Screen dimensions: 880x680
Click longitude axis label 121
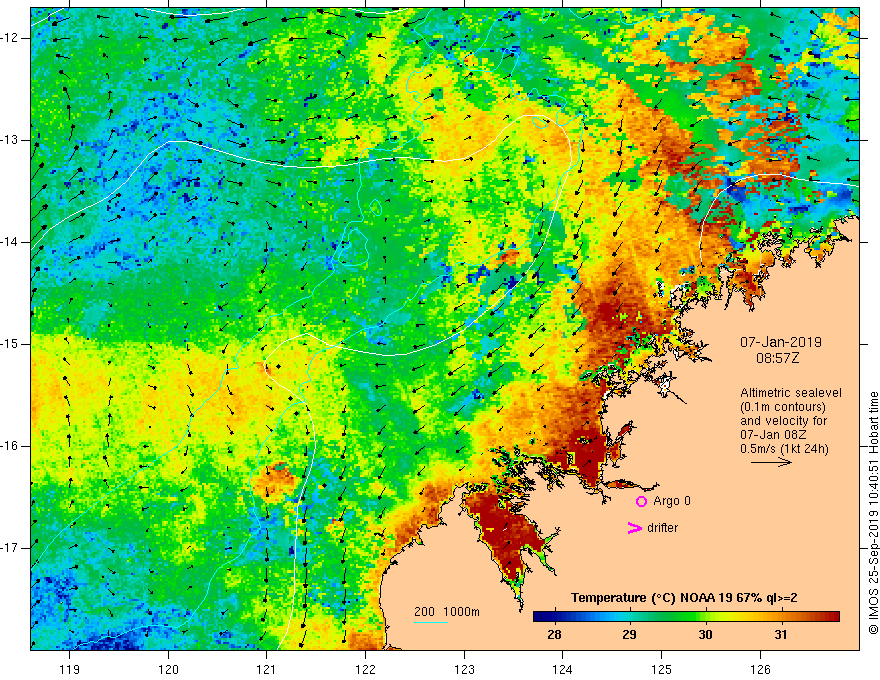[x=267, y=669]
